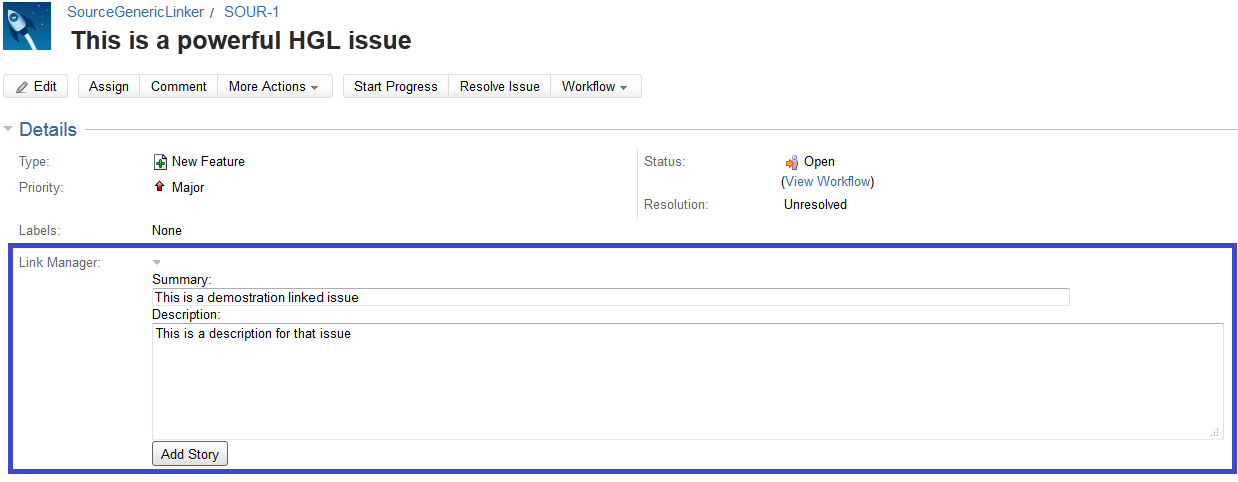Click the Open status icon
This screenshot has width=1238, height=482.
[x=792, y=162]
